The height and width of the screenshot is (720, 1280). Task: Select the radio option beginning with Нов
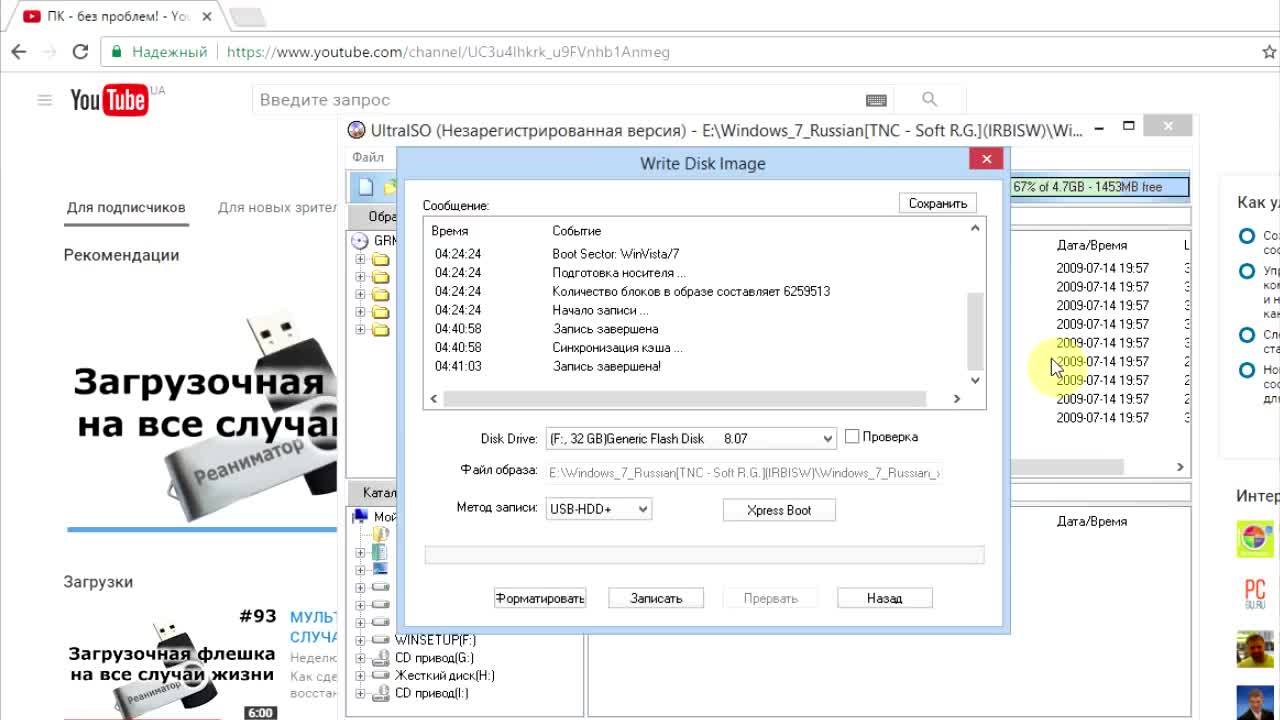pos(1247,370)
